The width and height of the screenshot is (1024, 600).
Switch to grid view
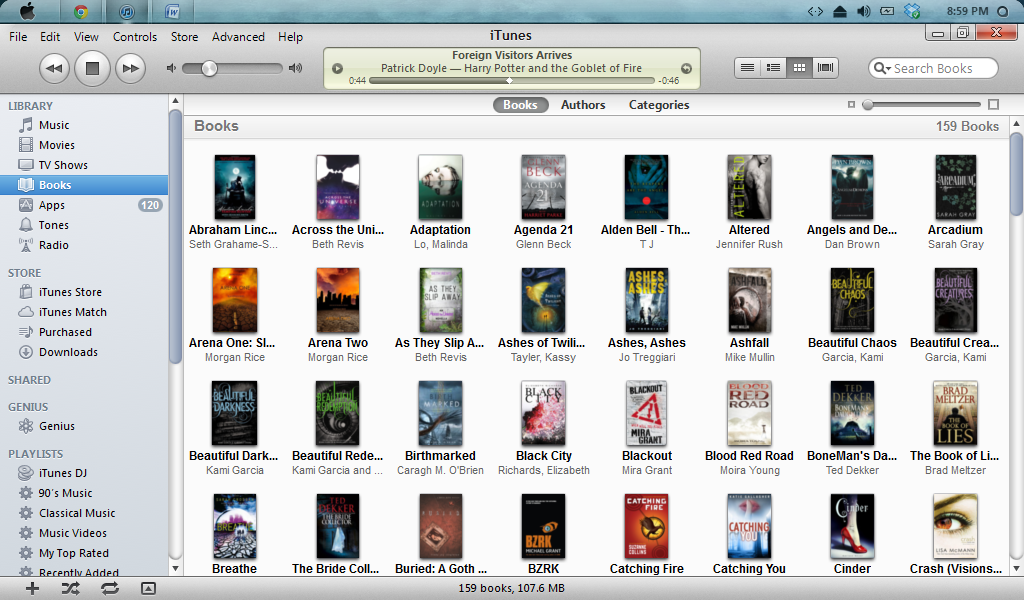(x=799, y=68)
